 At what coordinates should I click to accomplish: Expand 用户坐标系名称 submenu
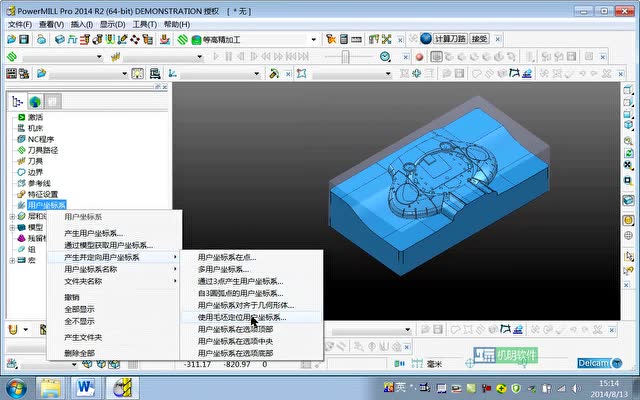pyautogui.click(x=114, y=269)
